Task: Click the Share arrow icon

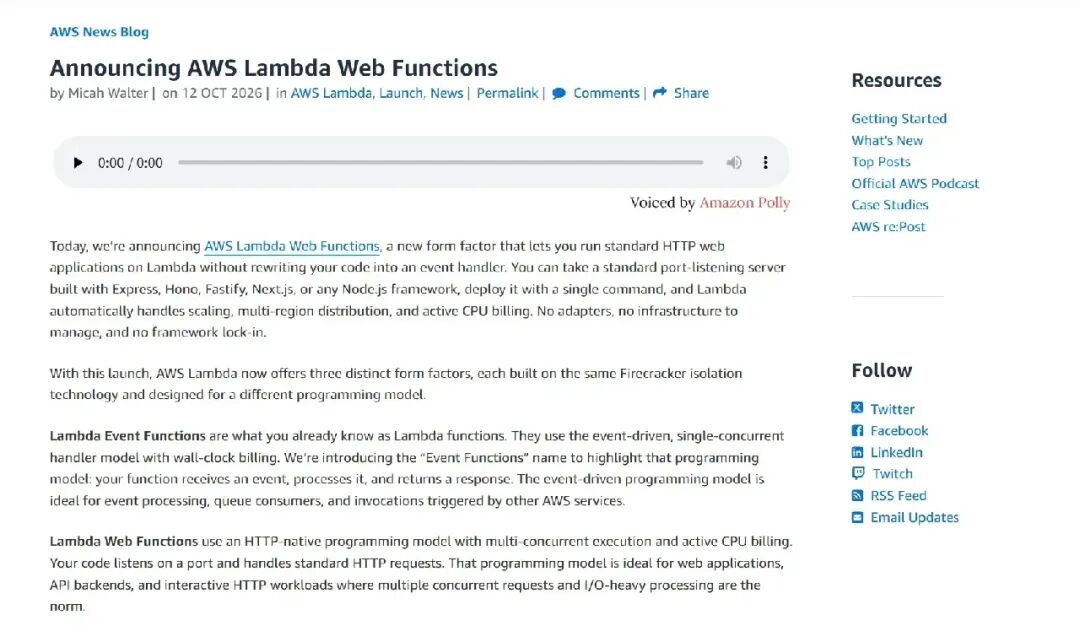Action: tap(660, 92)
